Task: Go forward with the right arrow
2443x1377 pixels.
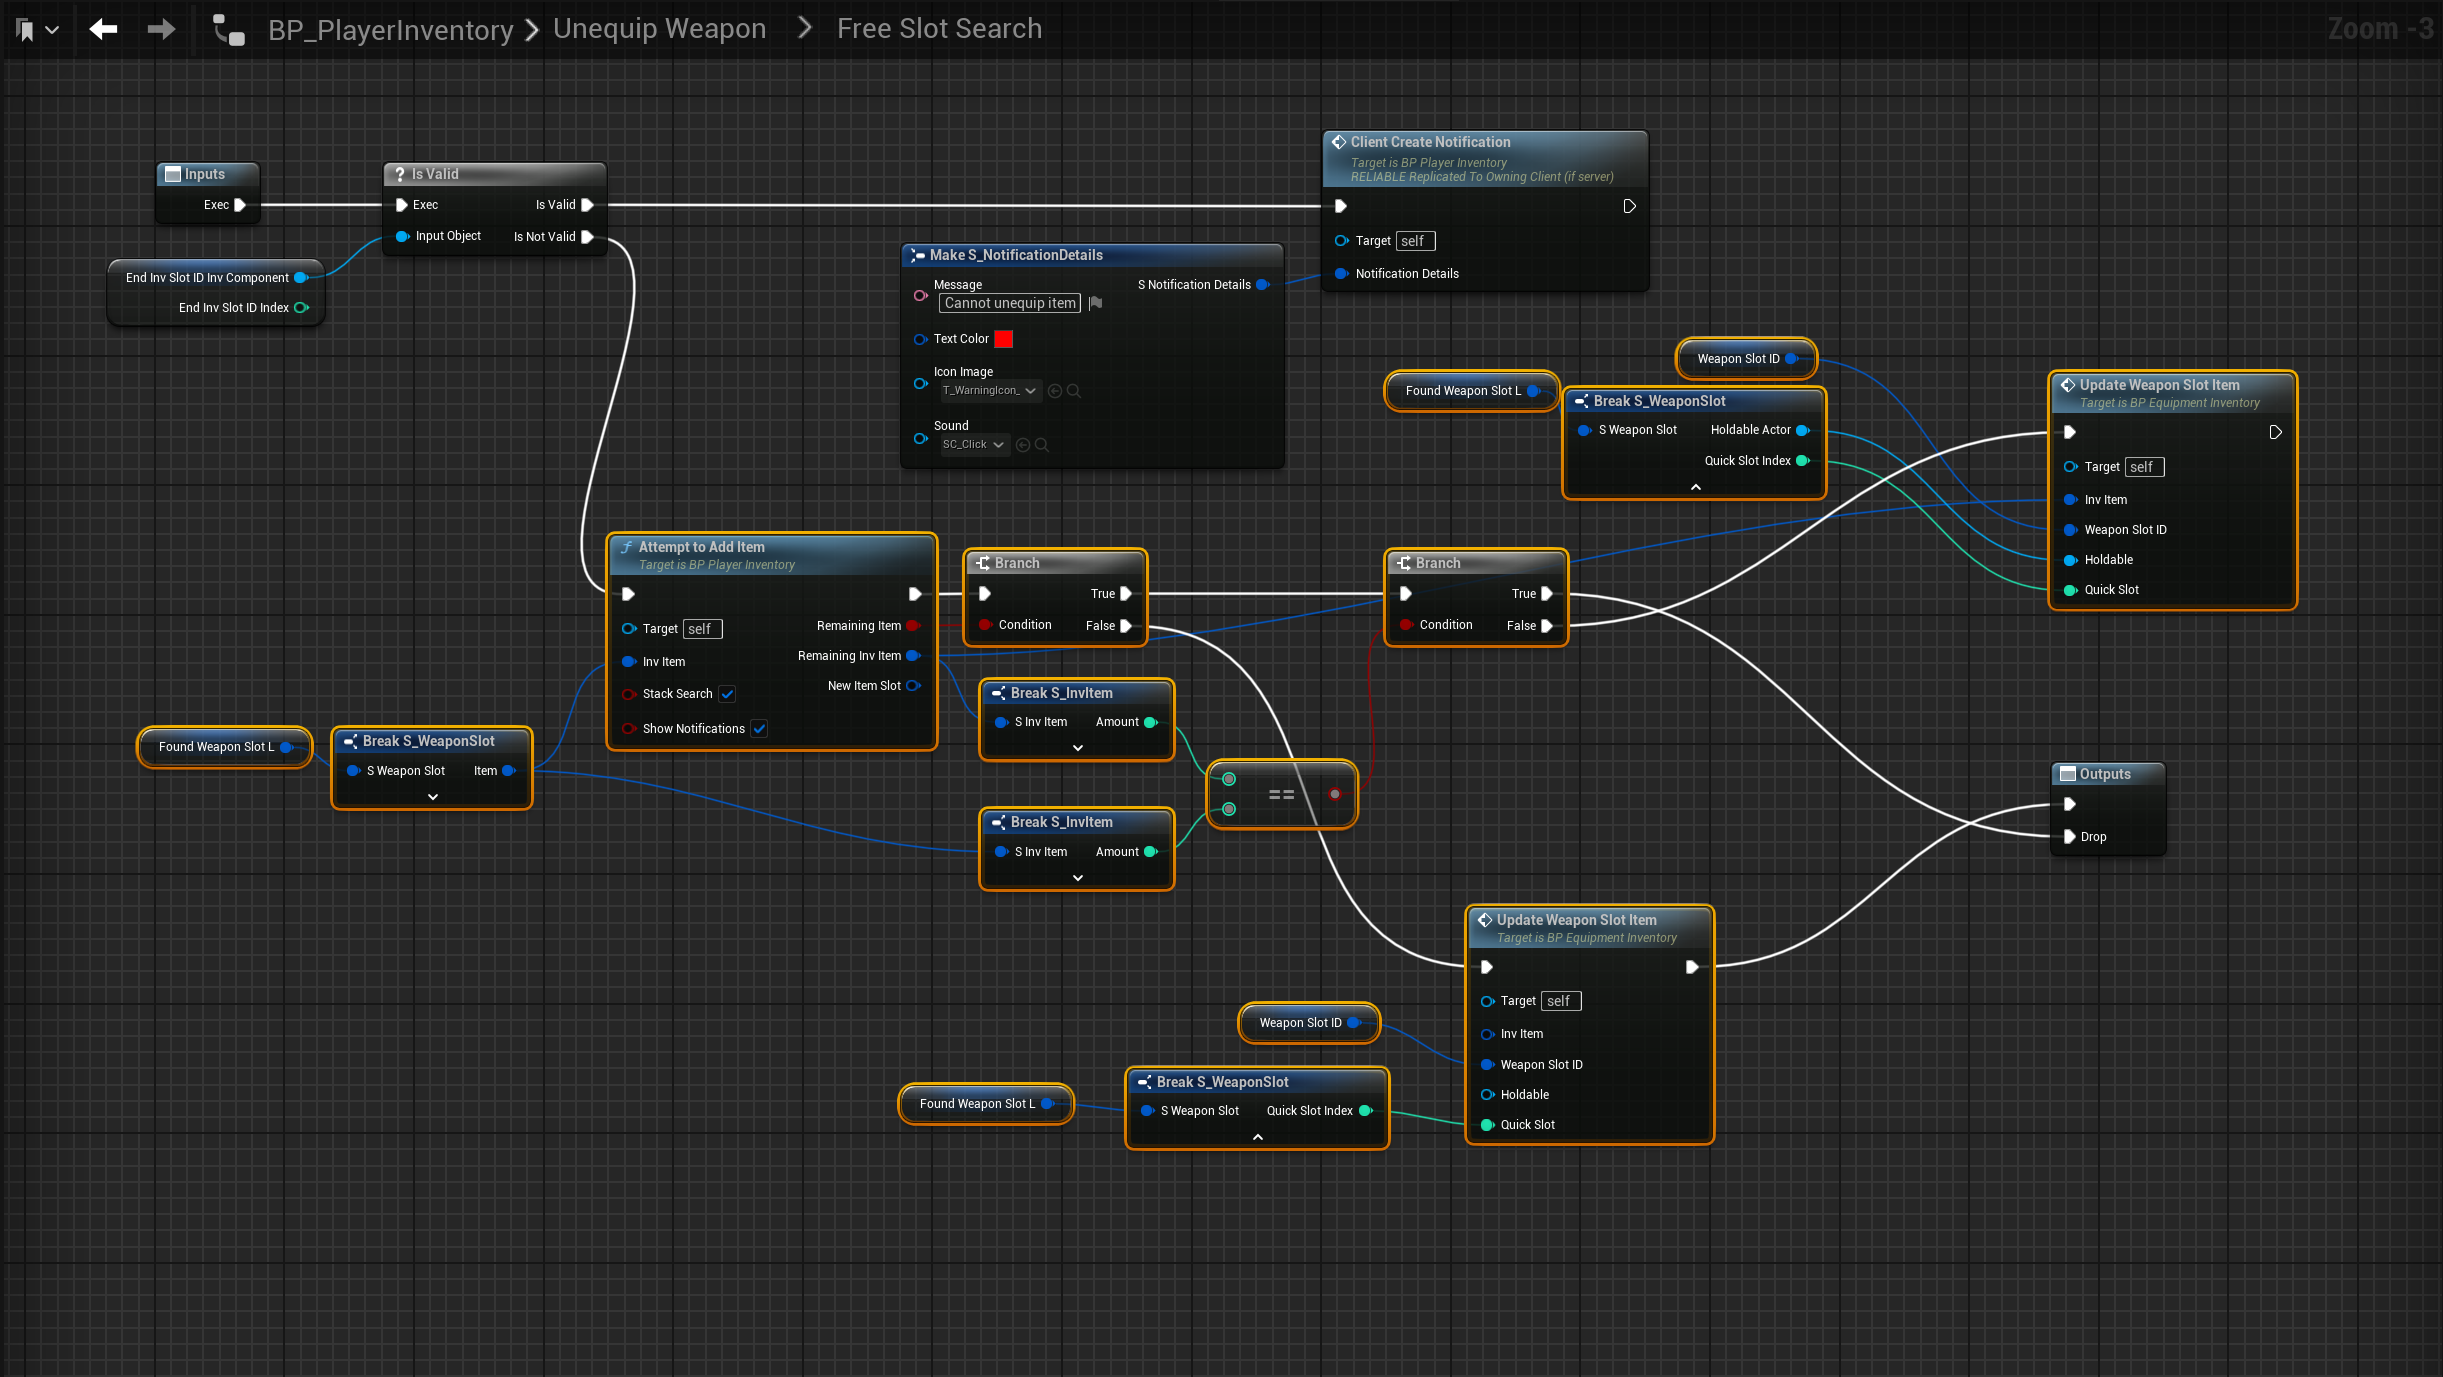Action: (x=160, y=30)
